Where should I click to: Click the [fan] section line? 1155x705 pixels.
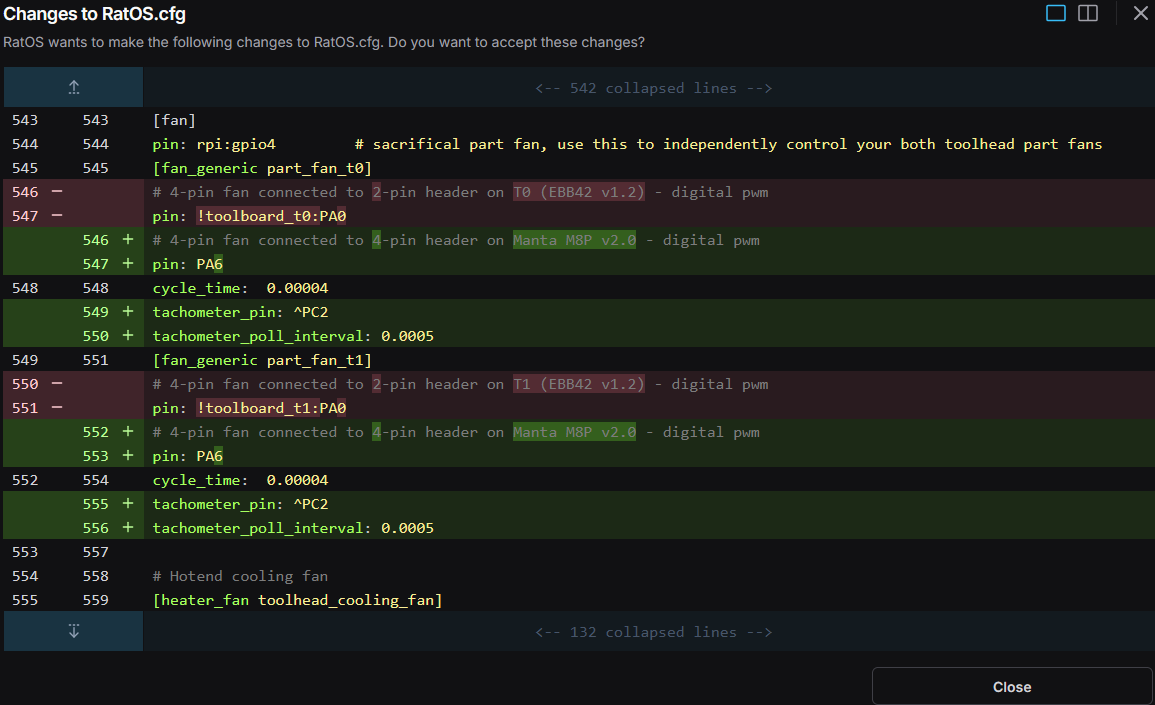[174, 120]
